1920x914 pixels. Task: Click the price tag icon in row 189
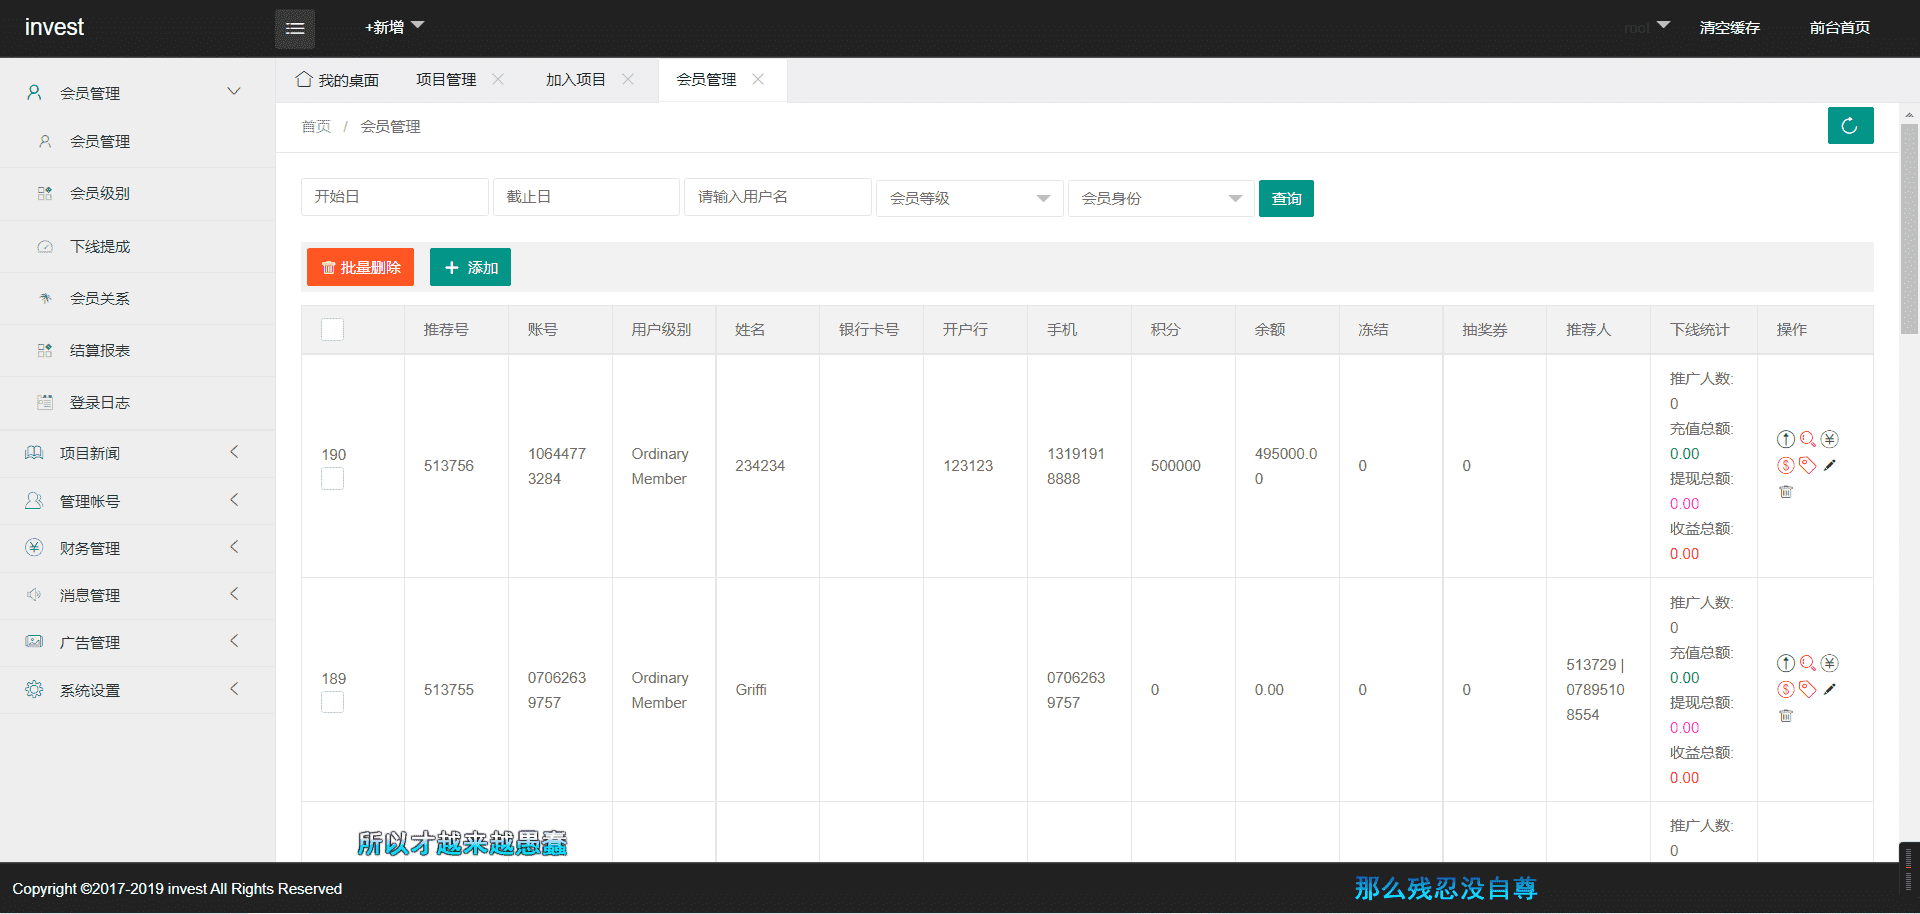pos(1807,689)
